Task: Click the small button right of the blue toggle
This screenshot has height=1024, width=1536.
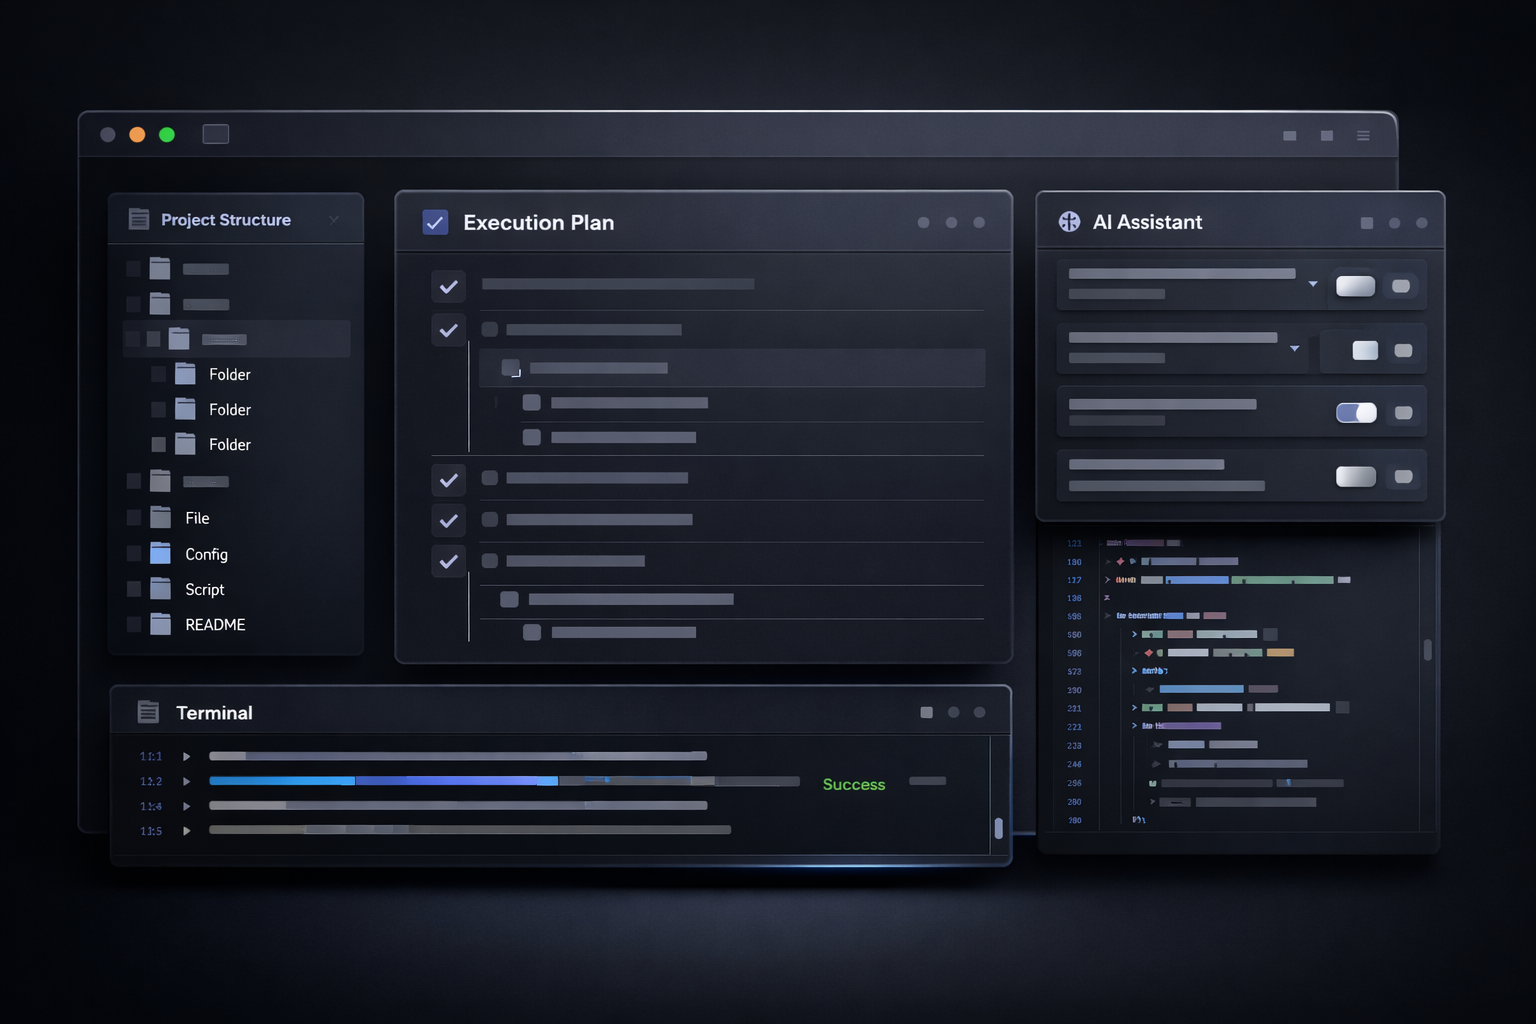Action: pos(1404,413)
